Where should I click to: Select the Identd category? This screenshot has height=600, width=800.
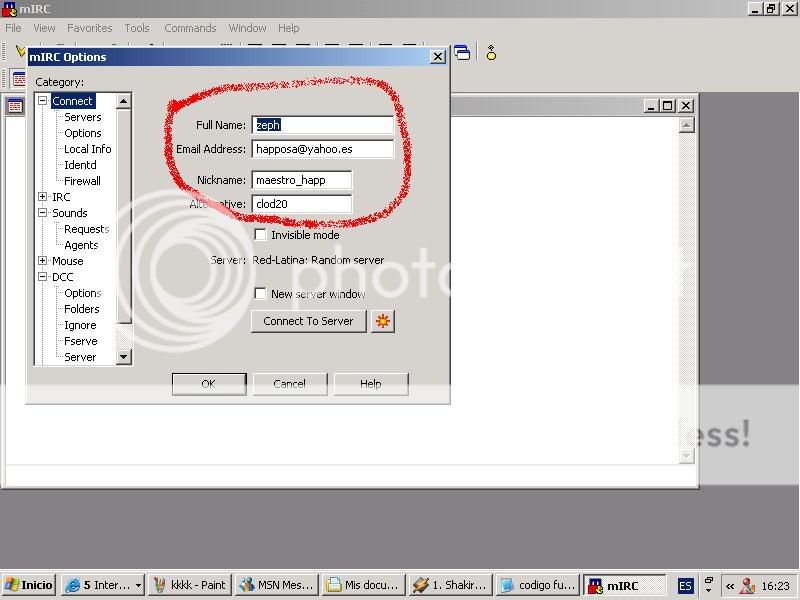[80, 165]
